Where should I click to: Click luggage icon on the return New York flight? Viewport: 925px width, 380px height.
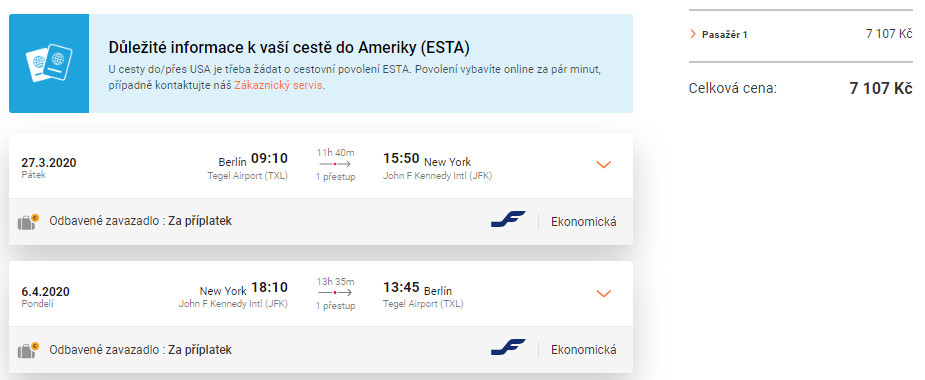[28, 350]
